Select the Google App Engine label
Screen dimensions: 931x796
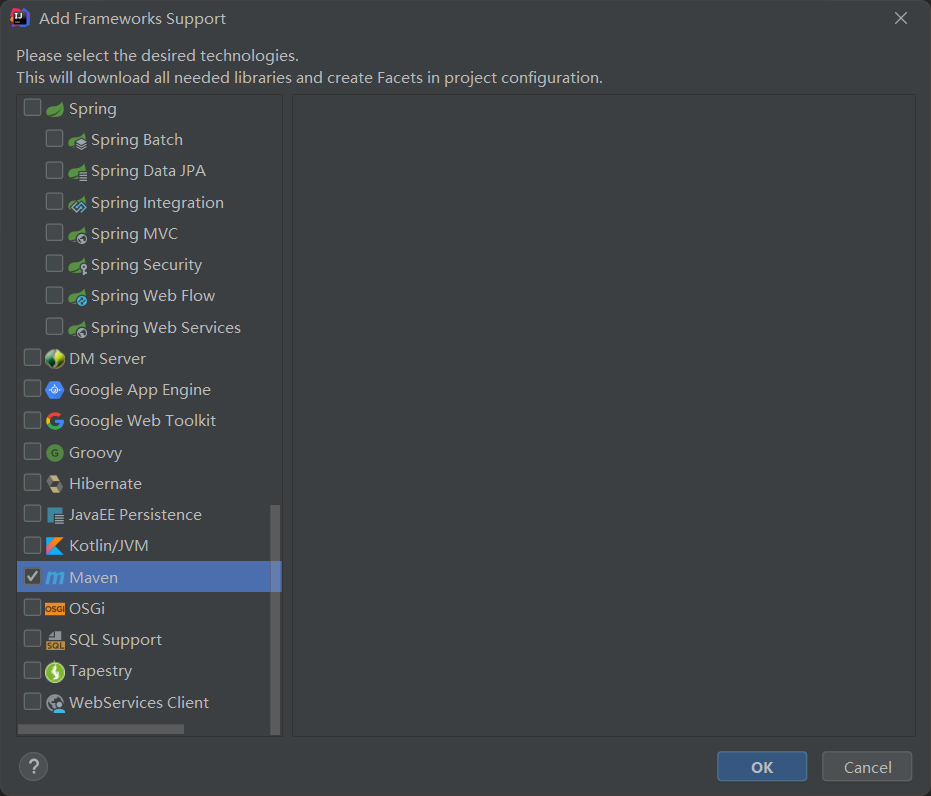point(140,390)
